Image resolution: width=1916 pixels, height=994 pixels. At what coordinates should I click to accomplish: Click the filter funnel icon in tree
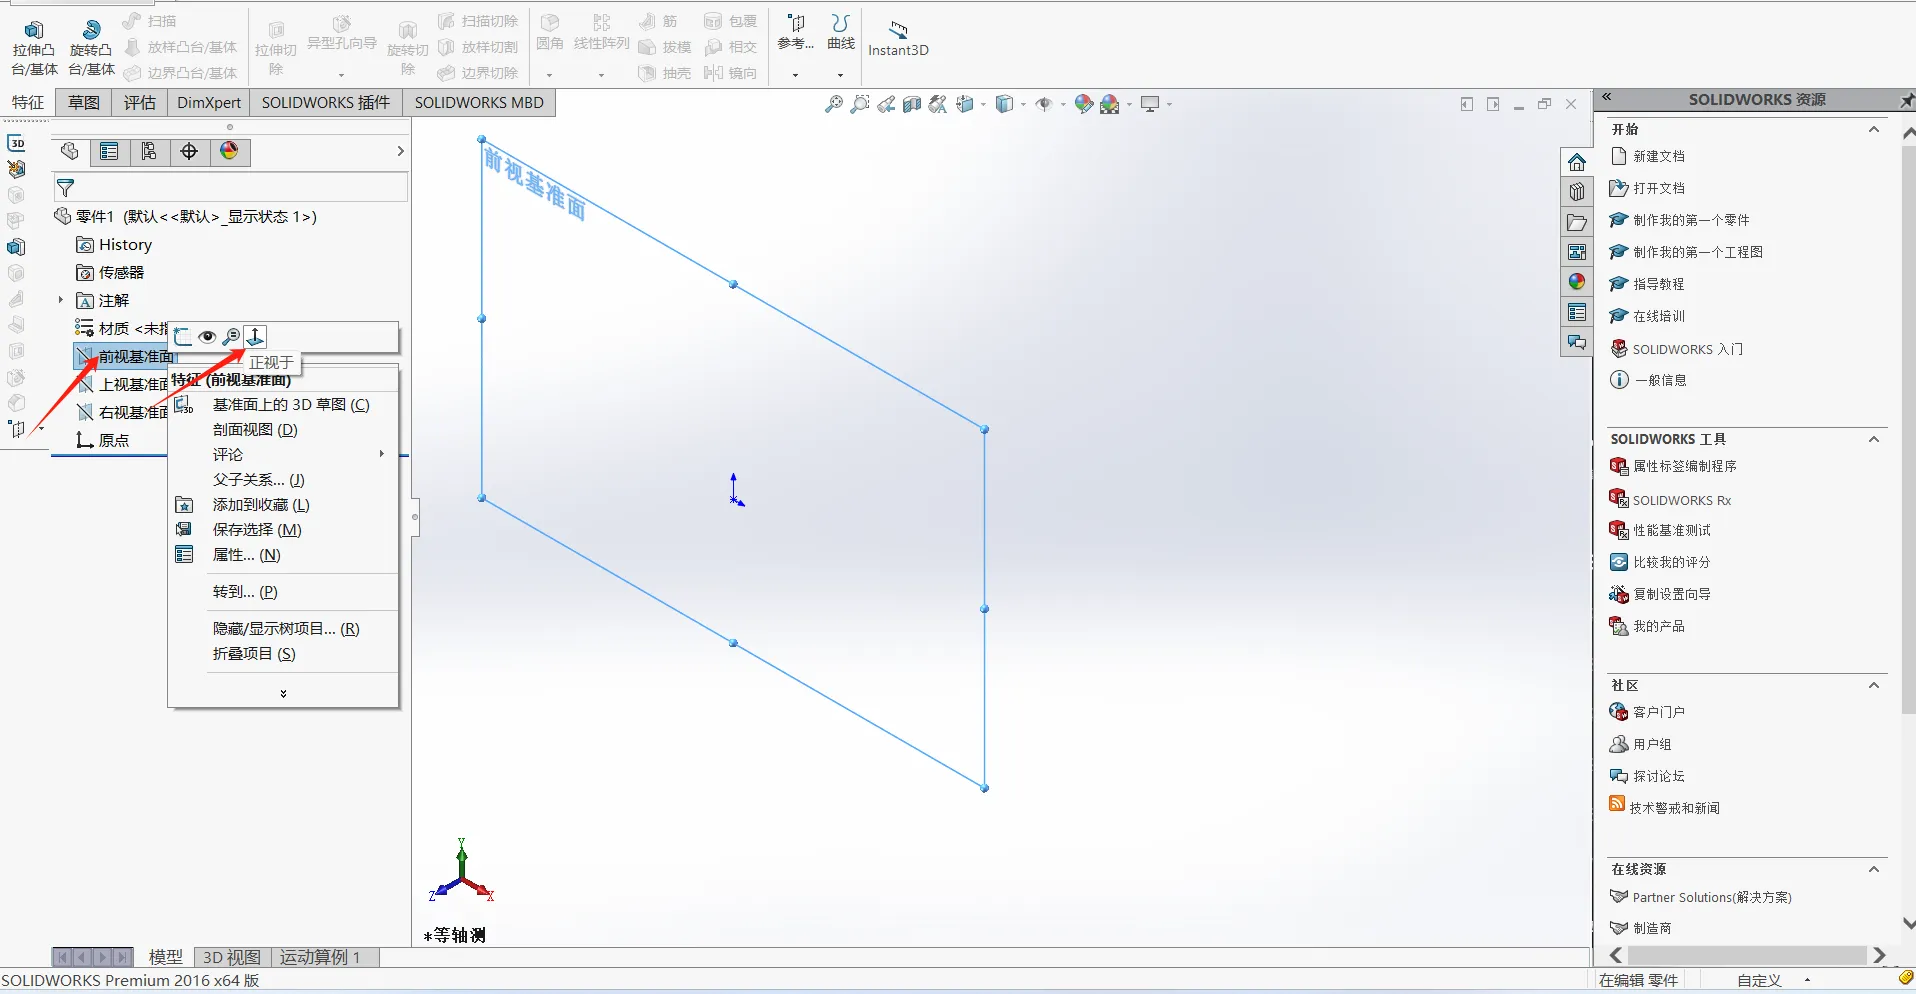tap(66, 187)
